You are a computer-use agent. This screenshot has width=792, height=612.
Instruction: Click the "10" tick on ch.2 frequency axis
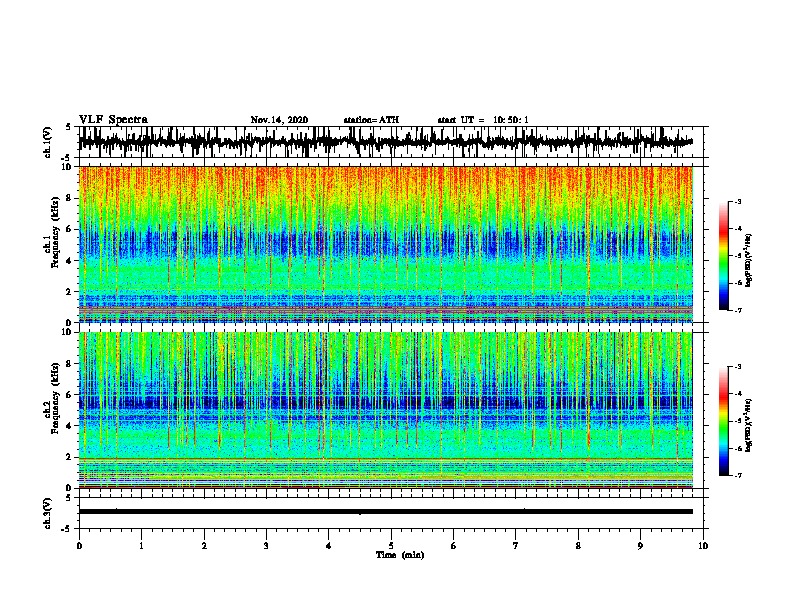pyautogui.click(x=68, y=332)
